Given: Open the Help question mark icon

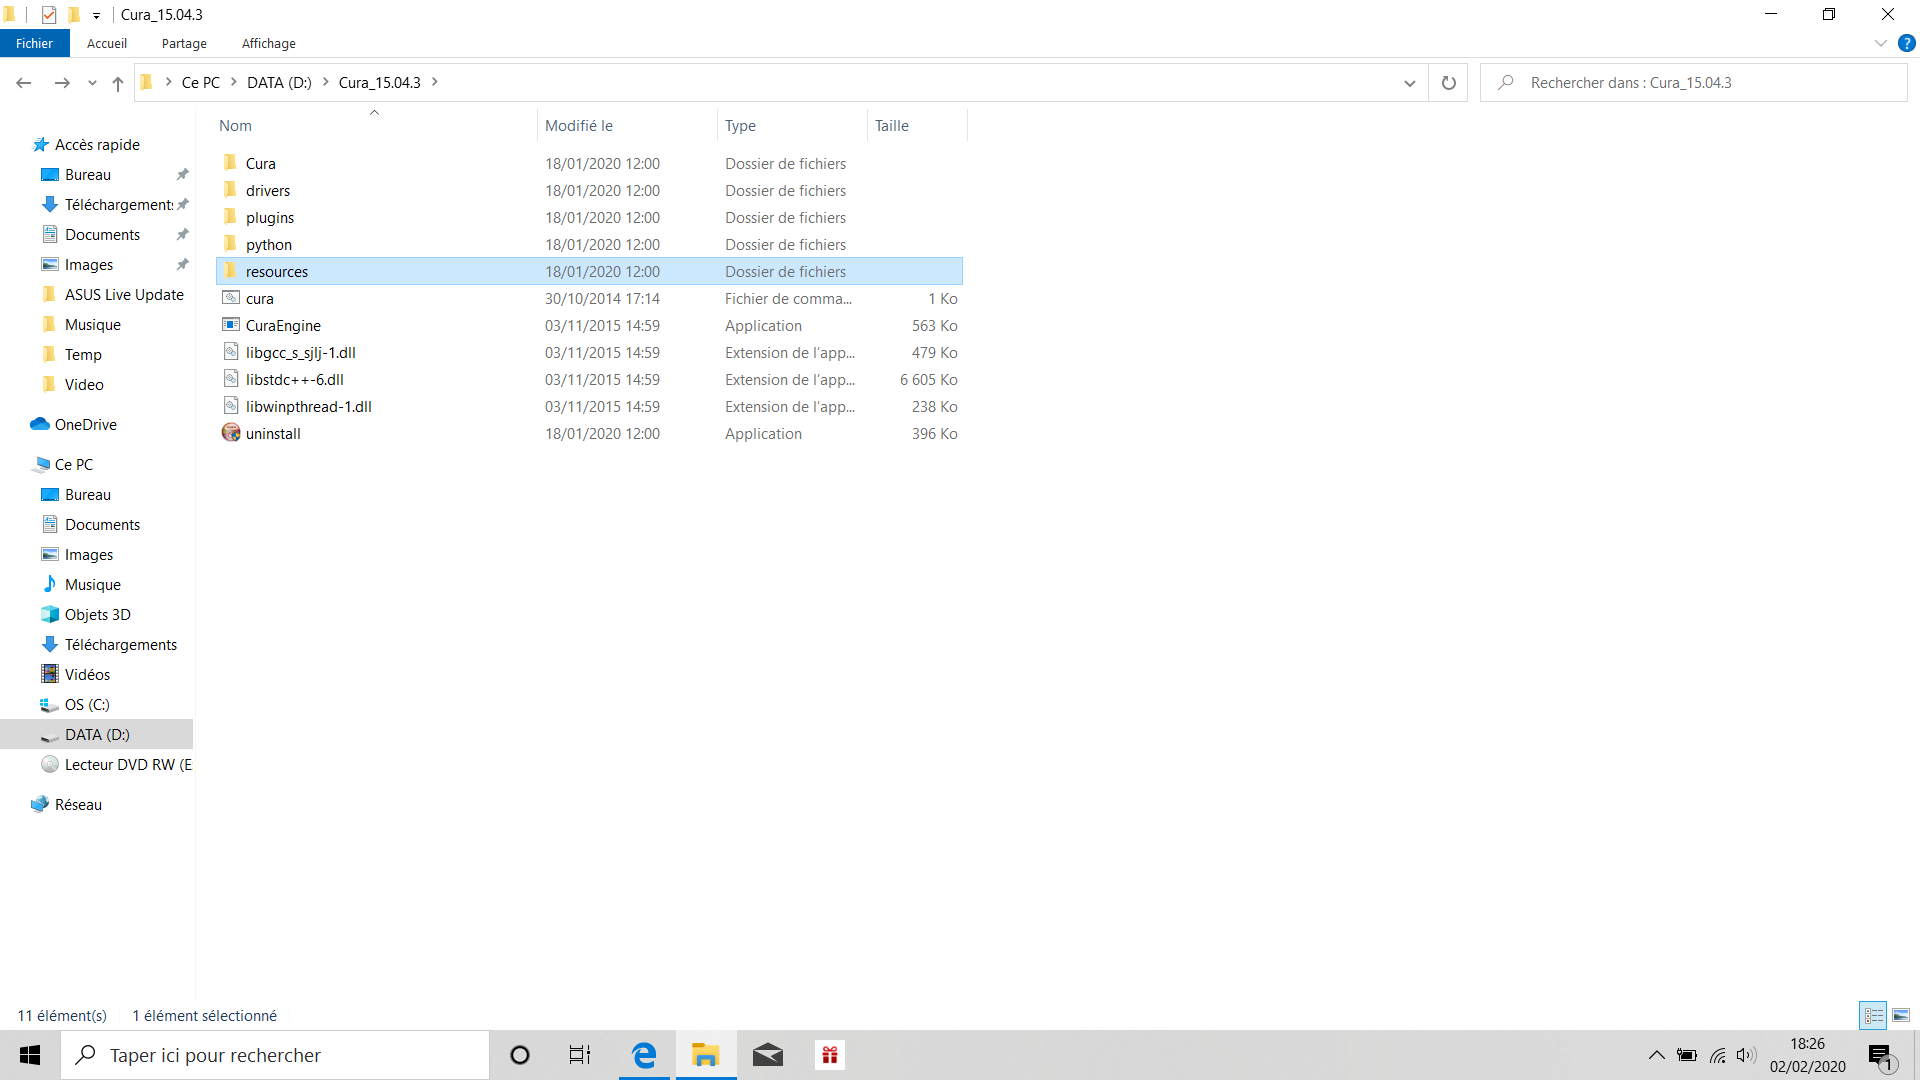Looking at the screenshot, I should (1907, 43).
